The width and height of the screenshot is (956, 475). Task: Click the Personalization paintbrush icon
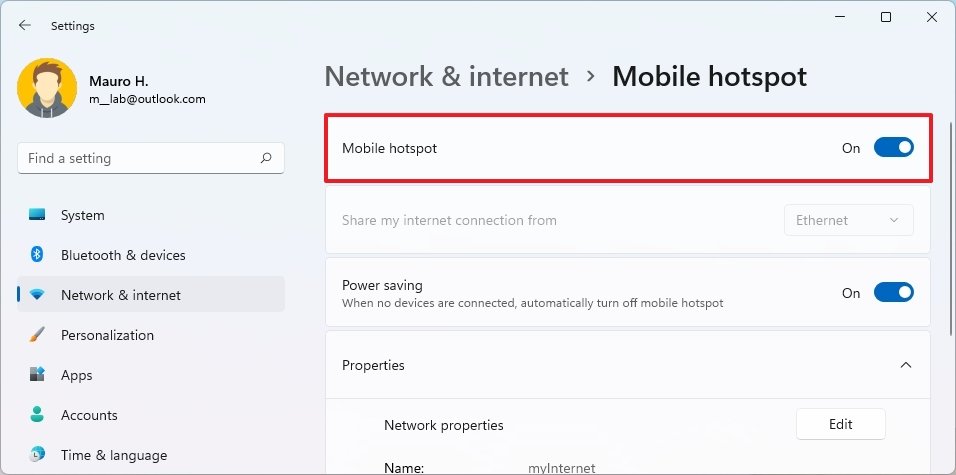click(x=38, y=335)
